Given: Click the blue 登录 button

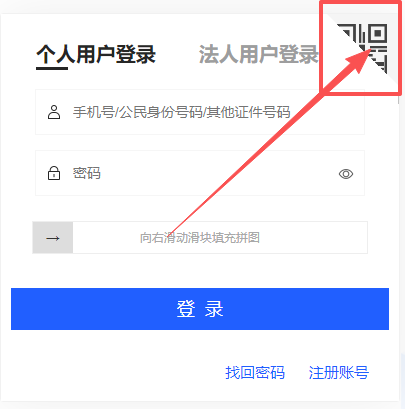Looking at the screenshot, I should (x=200, y=309).
